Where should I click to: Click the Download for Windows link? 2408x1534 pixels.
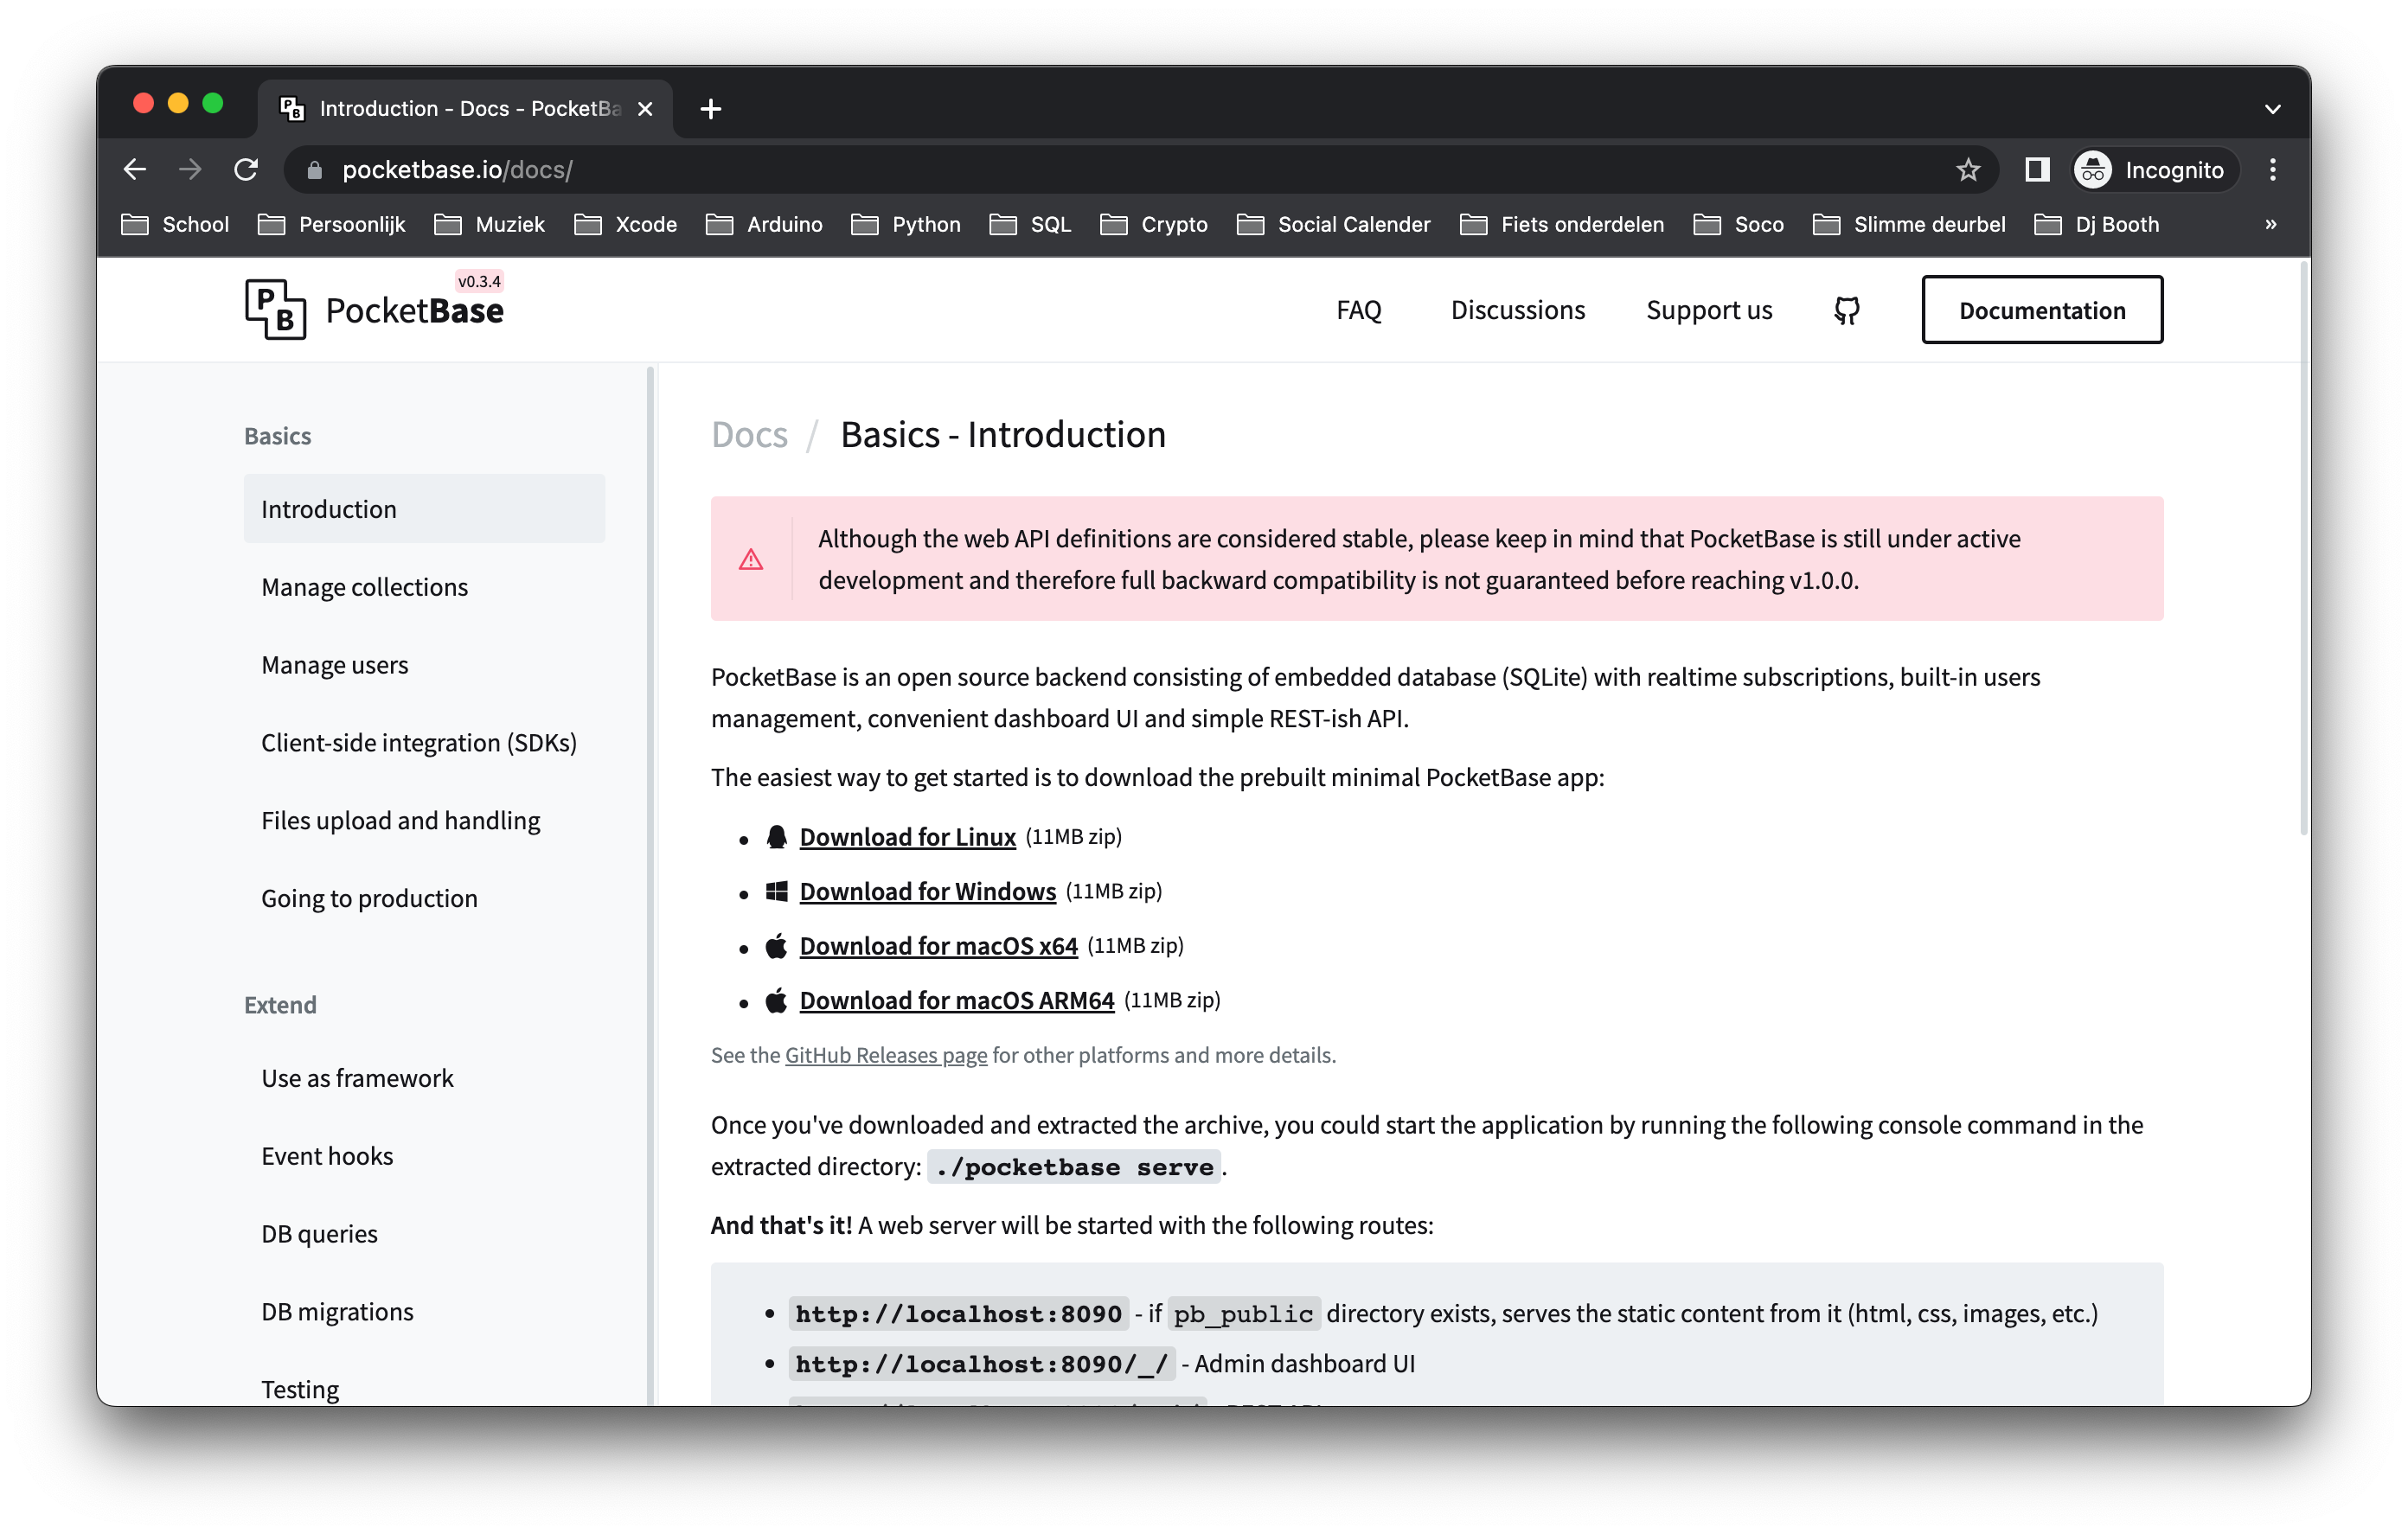[927, 891]
